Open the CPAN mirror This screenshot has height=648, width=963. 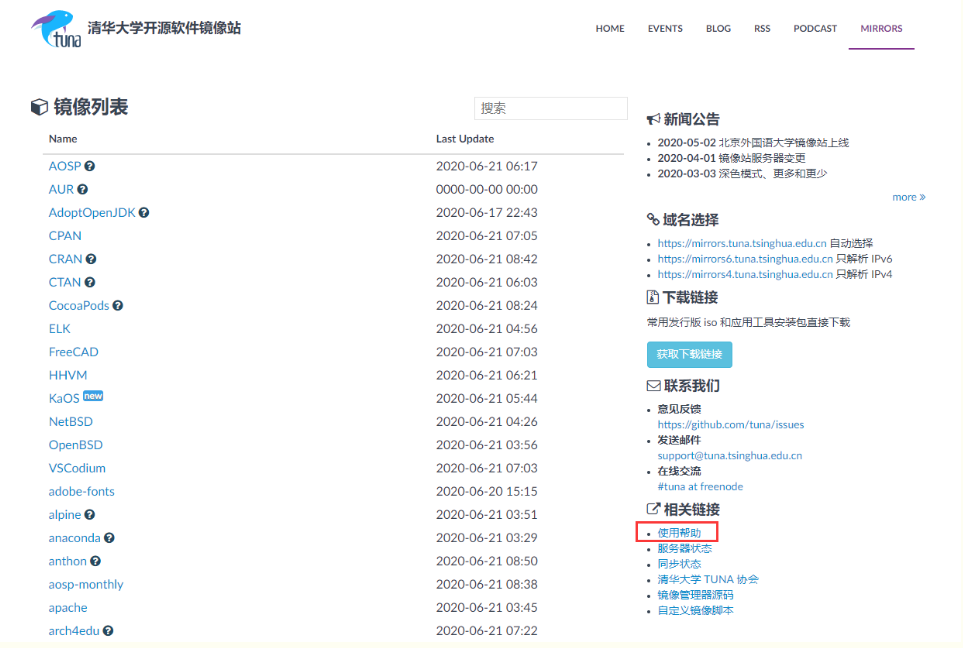point(64,236)
